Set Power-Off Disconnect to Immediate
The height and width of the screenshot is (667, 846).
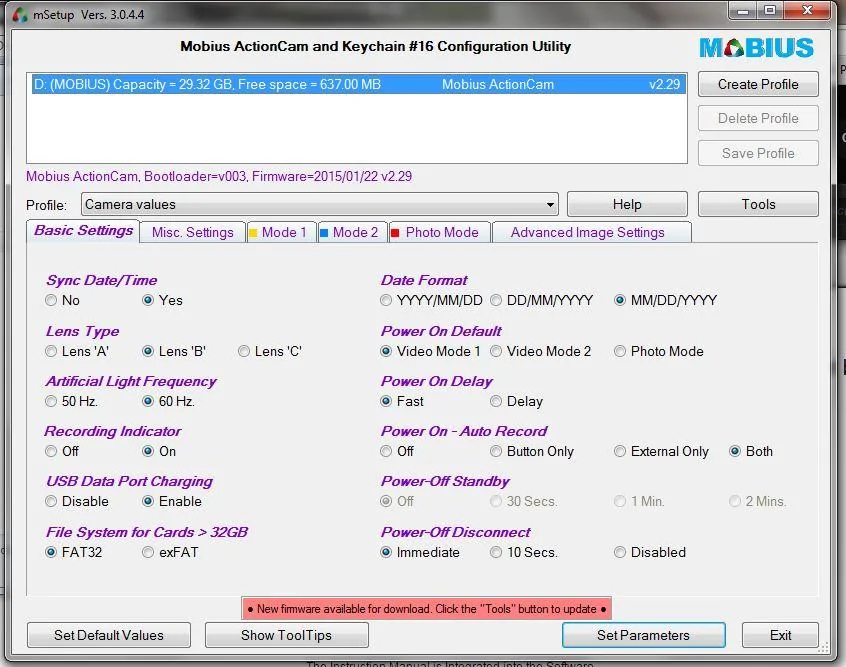click(x=420, y=553)
